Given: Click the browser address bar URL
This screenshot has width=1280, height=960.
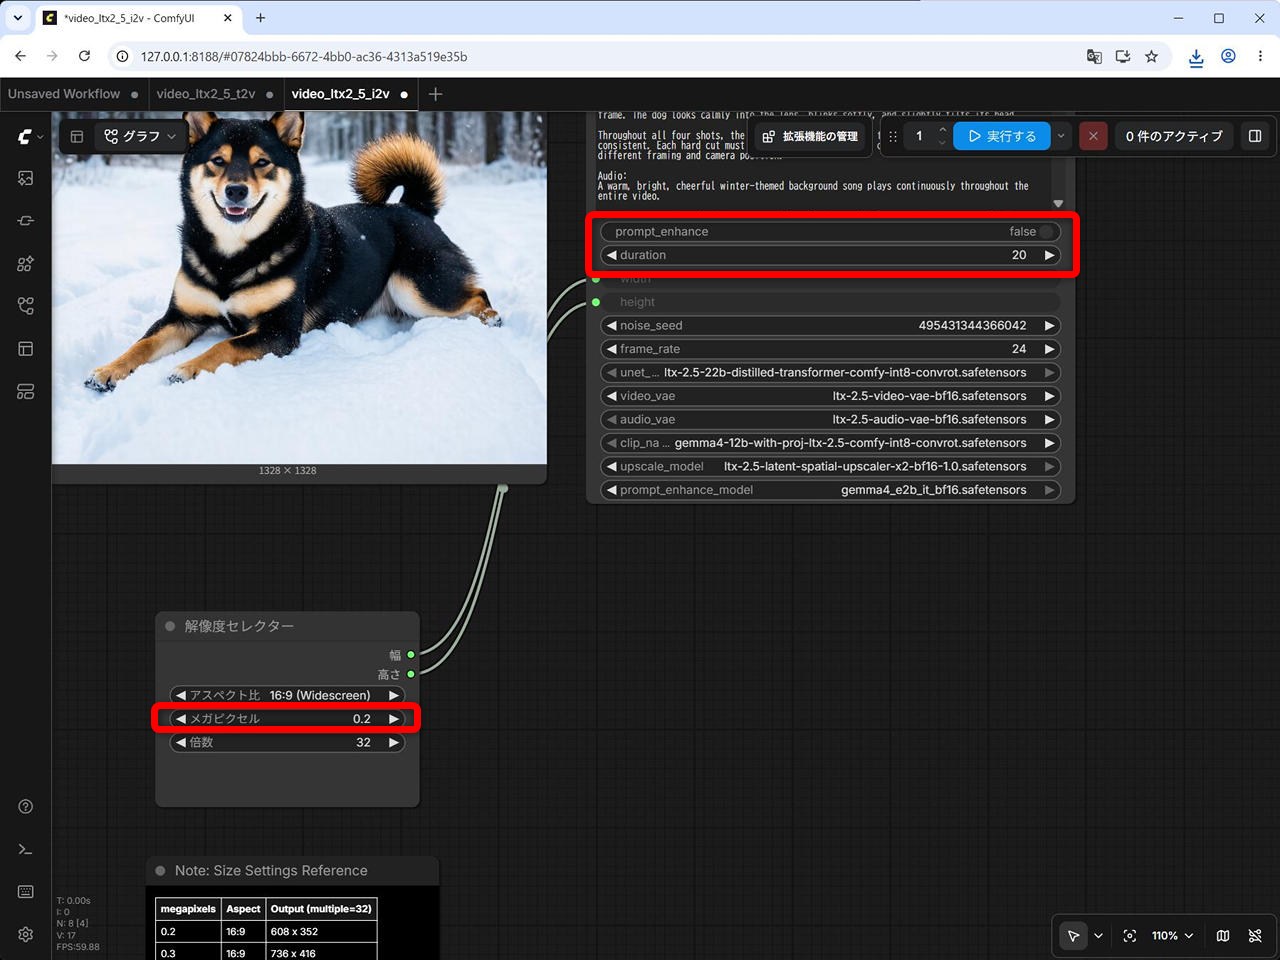Looking at the screenshot, I should click(x=304, y=57).
